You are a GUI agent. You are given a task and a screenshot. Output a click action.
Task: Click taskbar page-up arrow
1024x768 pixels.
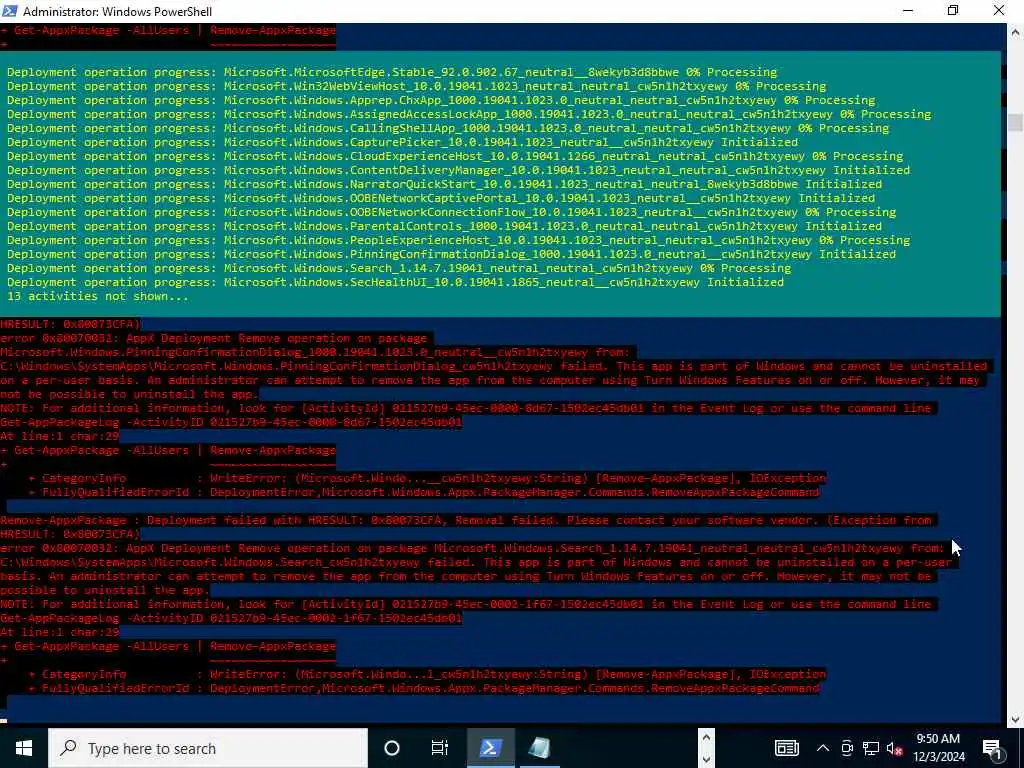click(x=706, y=738)
